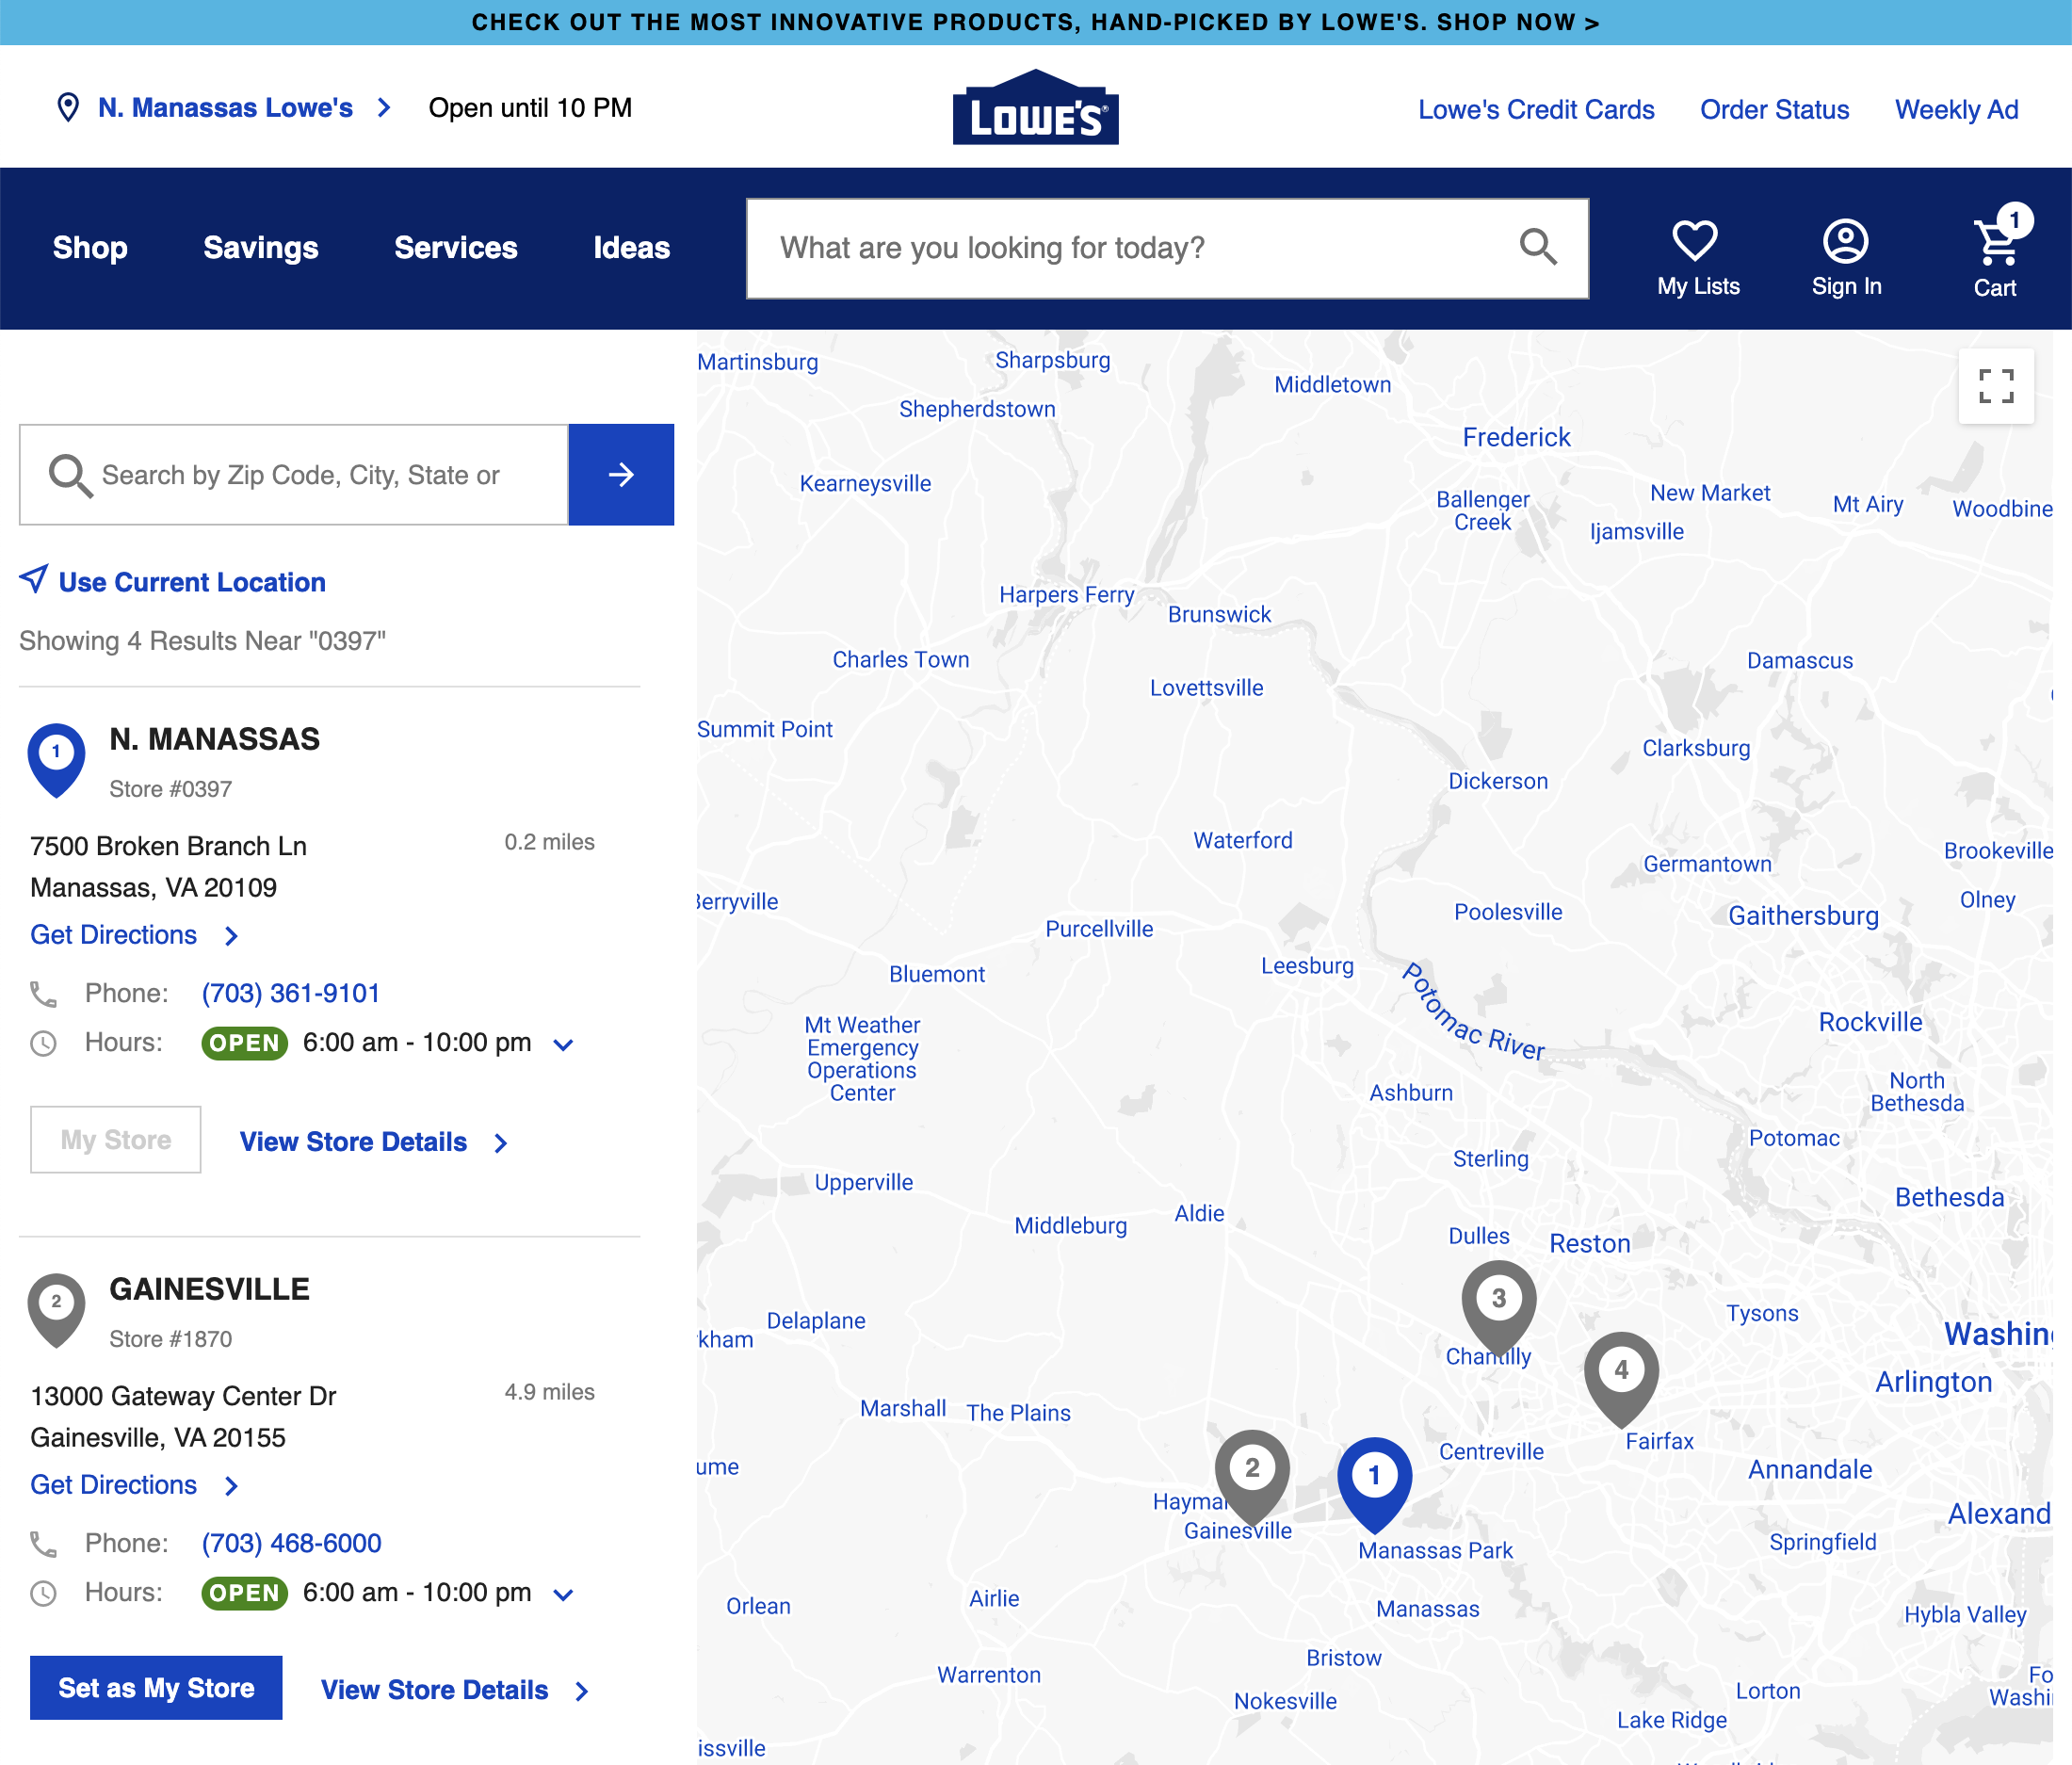Select map pin 1 near Manassas Park
The height and width of the screenshot is (1765, 2072).
click(1375, 1473)
